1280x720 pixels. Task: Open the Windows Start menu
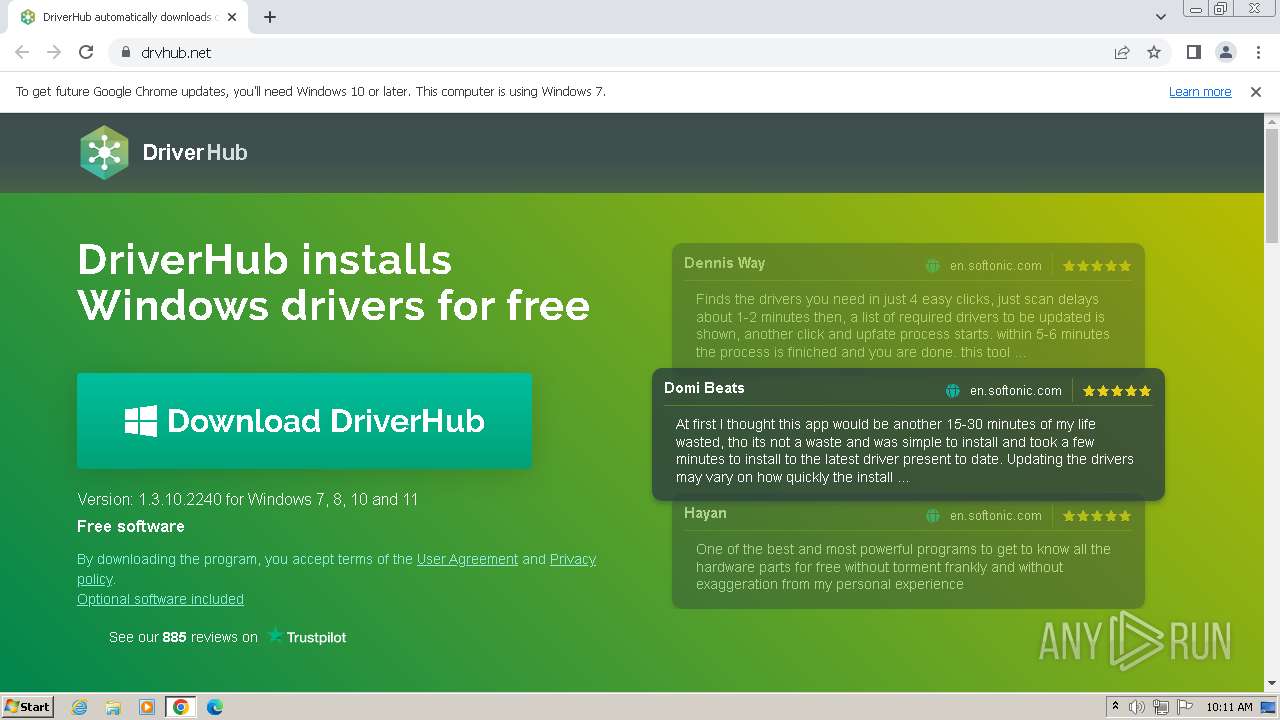pos(27,707)
